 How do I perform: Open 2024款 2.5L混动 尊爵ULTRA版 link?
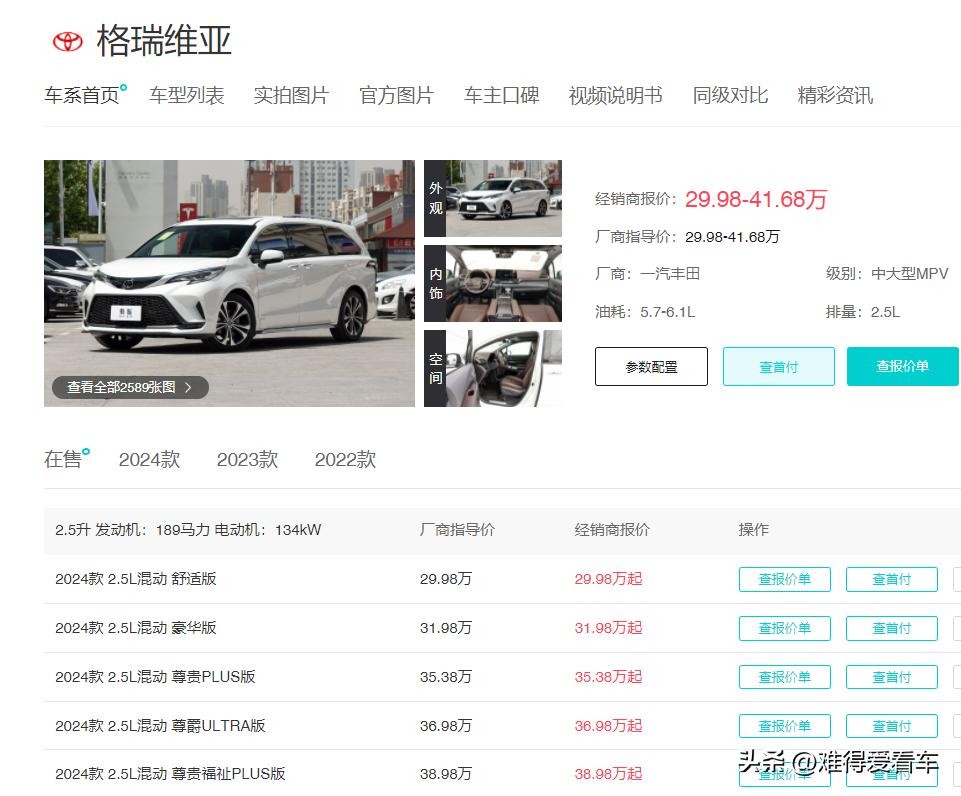pos(160,726)
